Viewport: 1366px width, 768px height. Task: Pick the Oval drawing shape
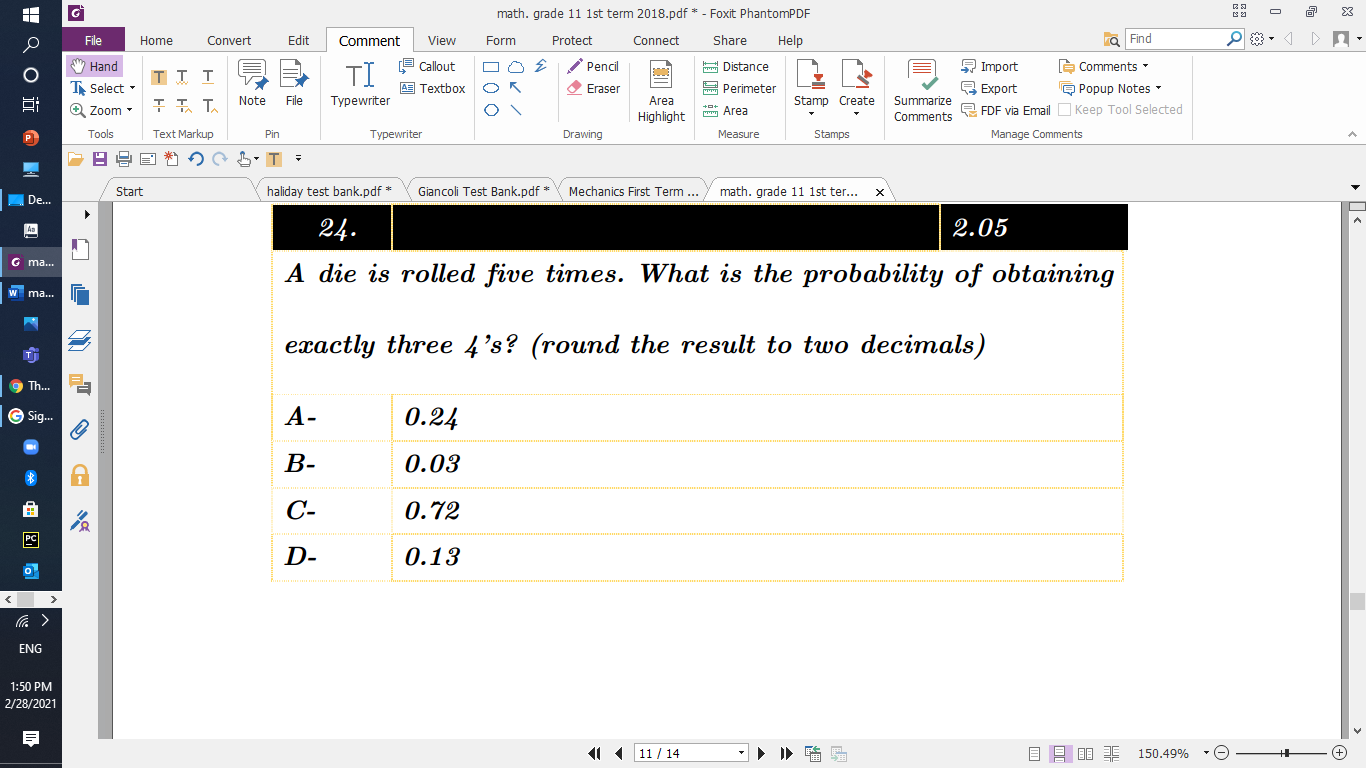(x=492, y=88)
